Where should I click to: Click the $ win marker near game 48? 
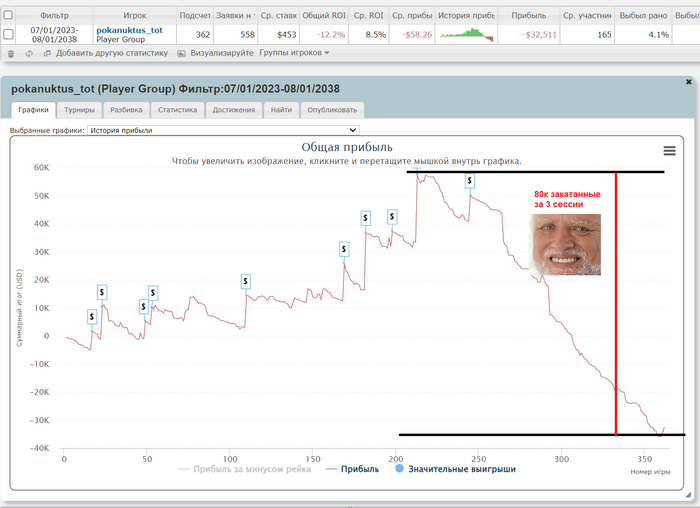[x=144, y=307]
